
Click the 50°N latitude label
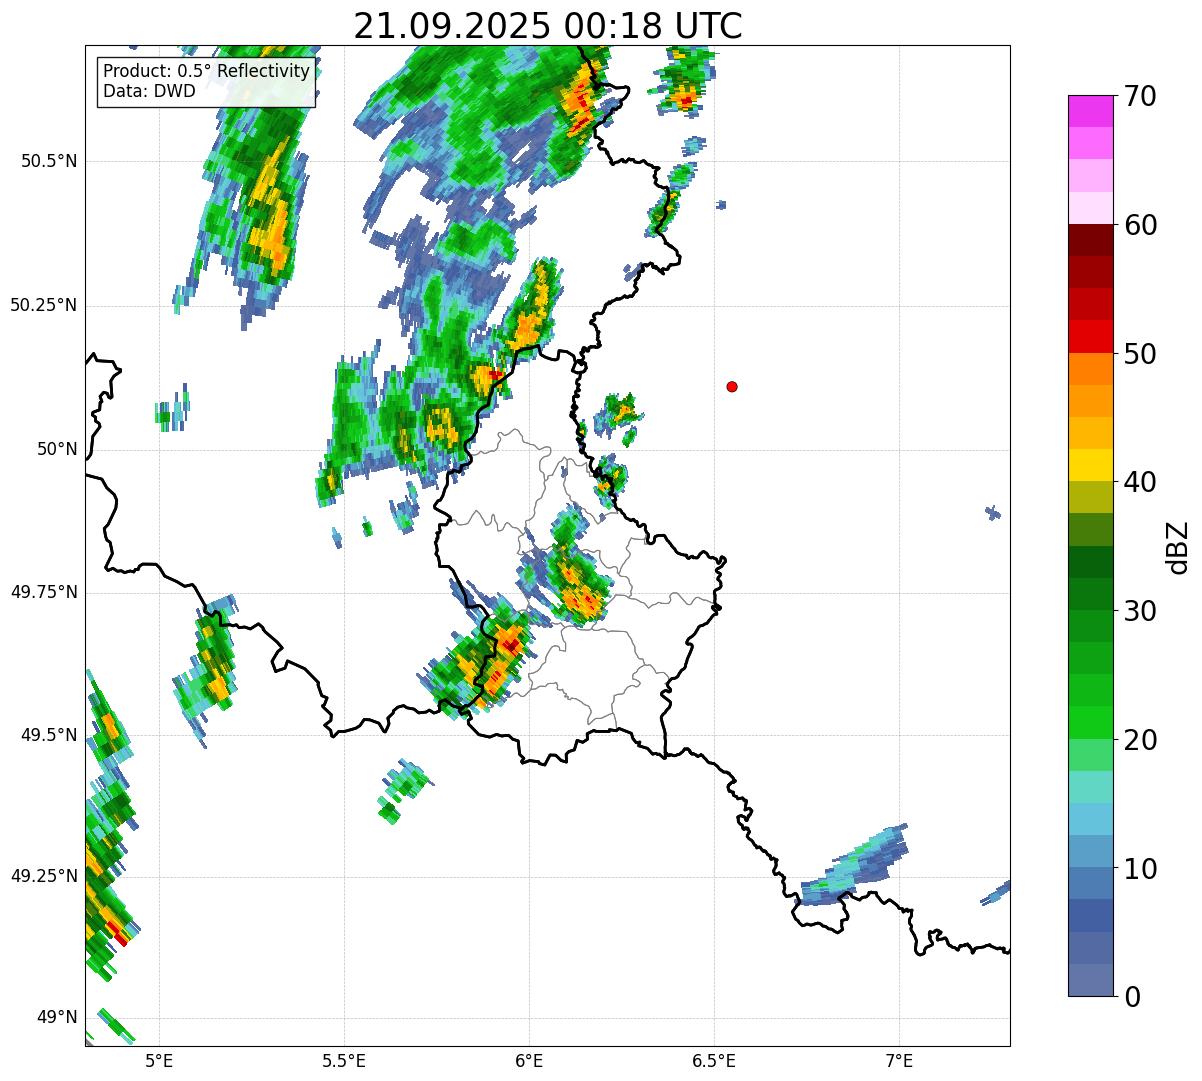coord(57,449)
